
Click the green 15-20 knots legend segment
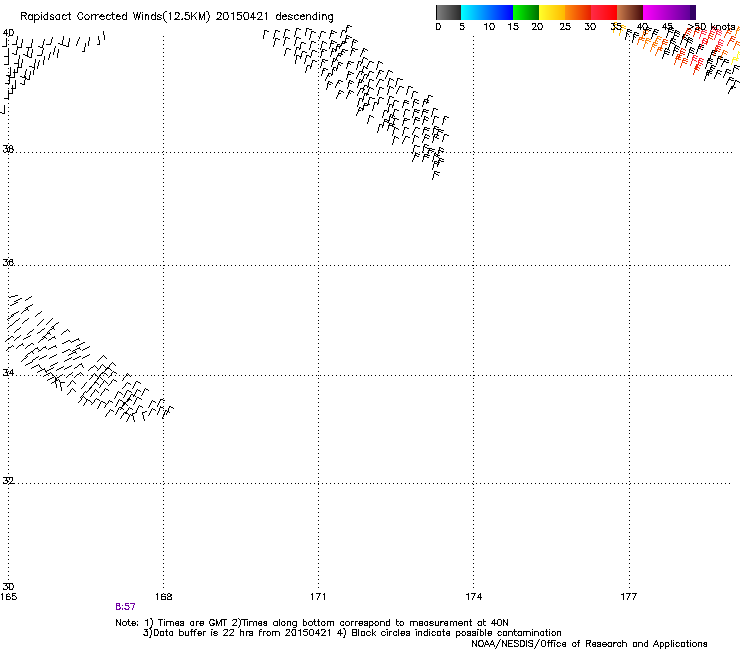click(526, 12)
